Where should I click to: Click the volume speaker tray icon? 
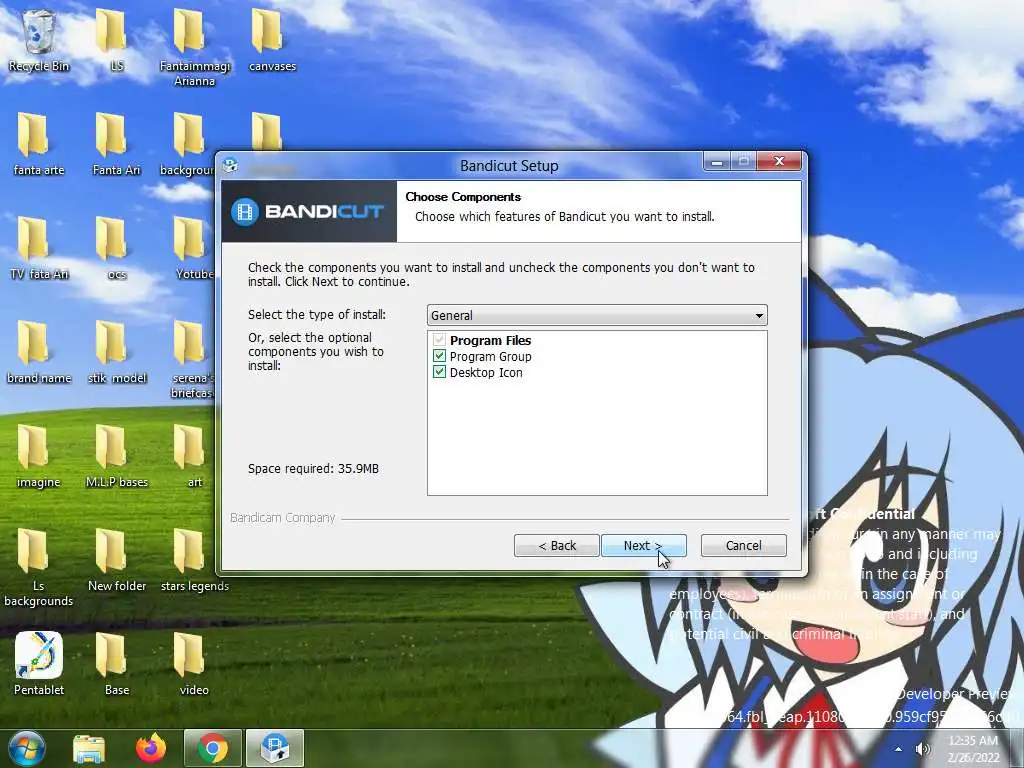pos(922,749)
